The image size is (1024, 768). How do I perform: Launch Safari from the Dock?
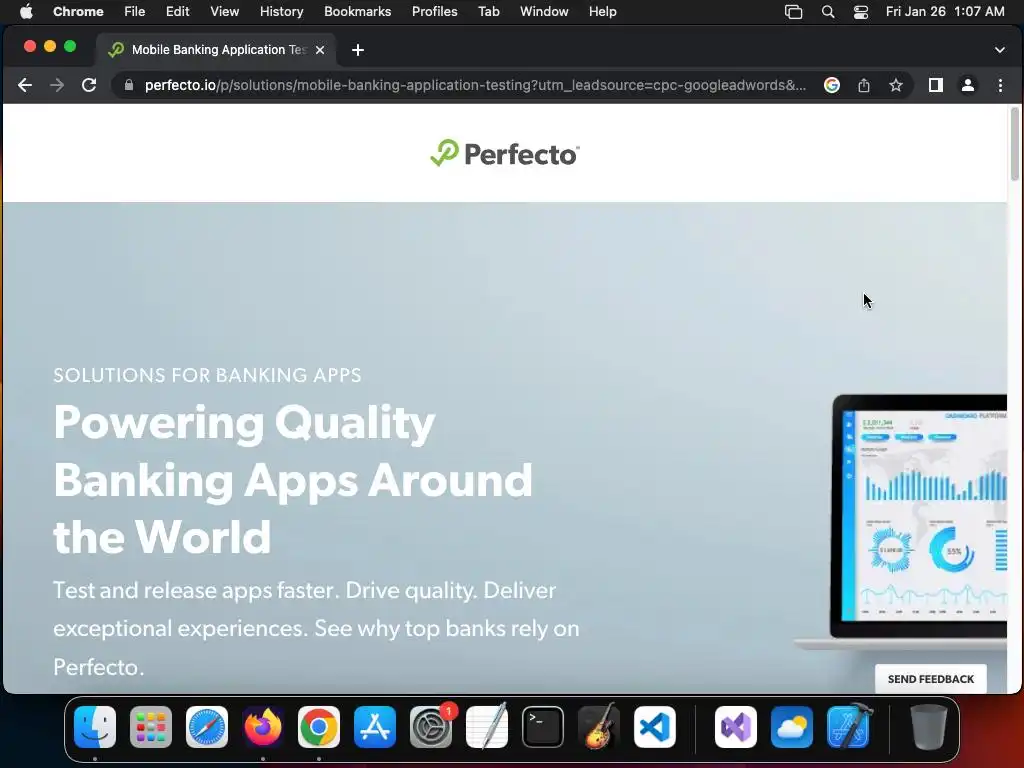click(x=207, y=726)
